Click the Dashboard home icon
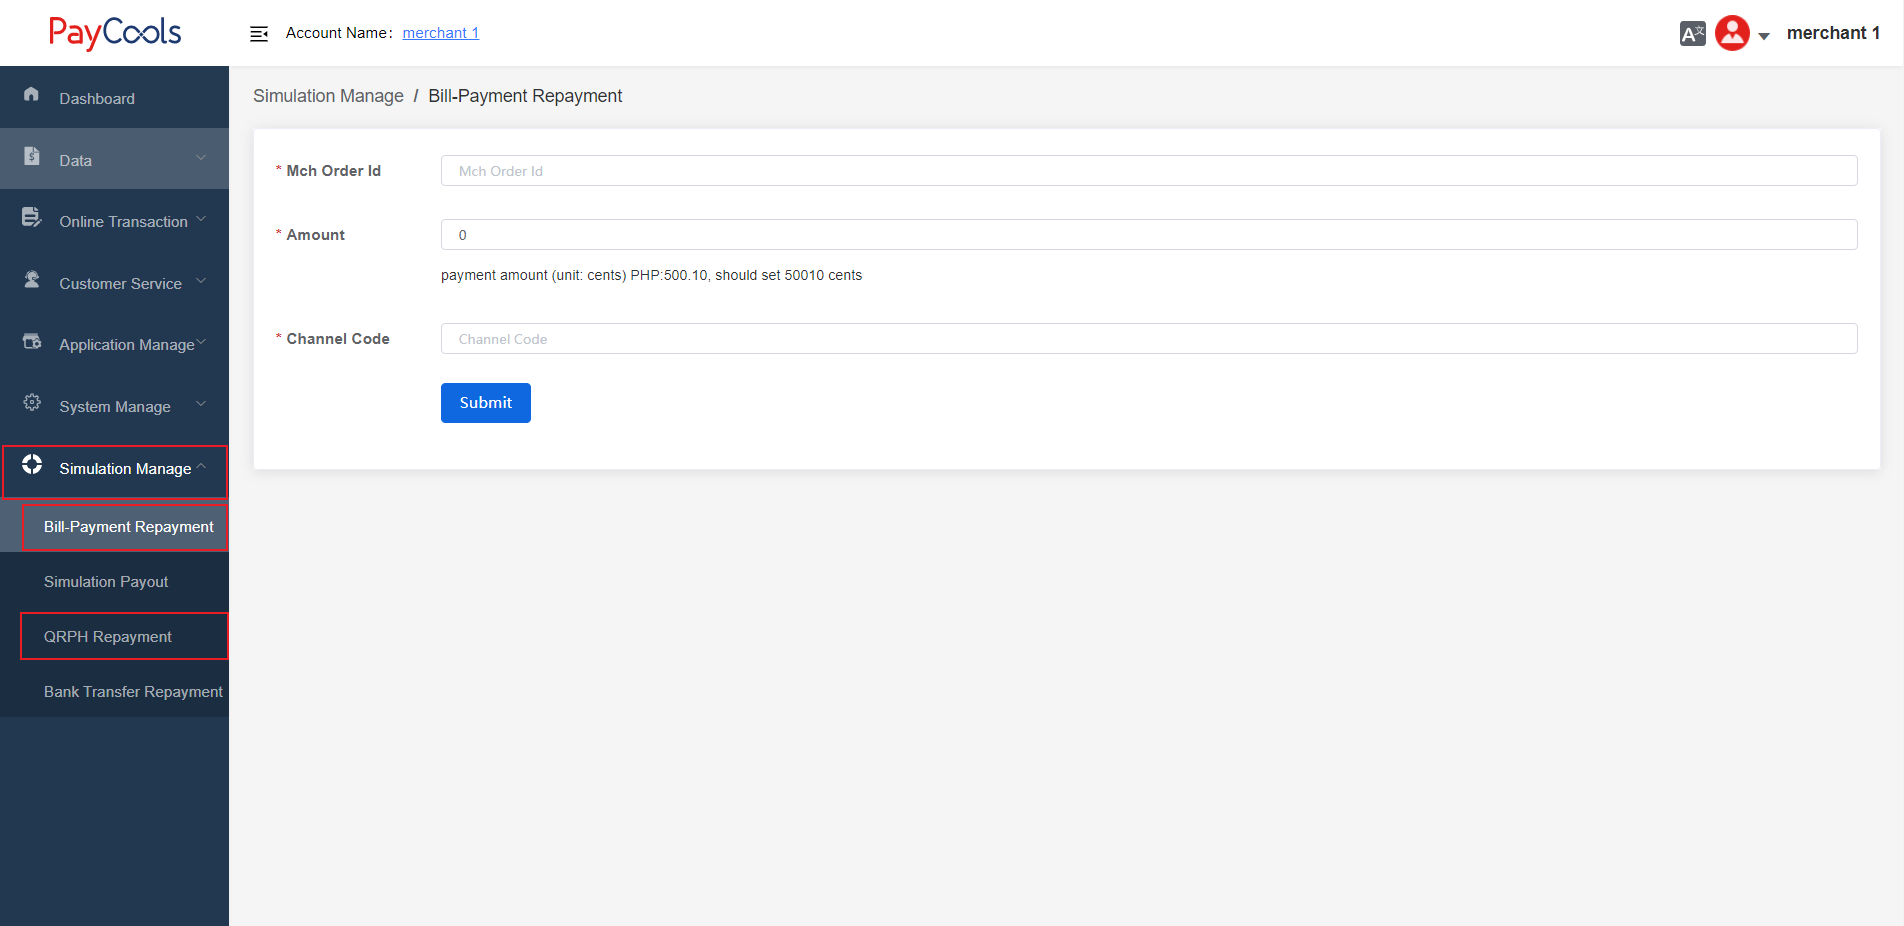1904x926 pixels. pyautogui.click(x=32, y=94)
